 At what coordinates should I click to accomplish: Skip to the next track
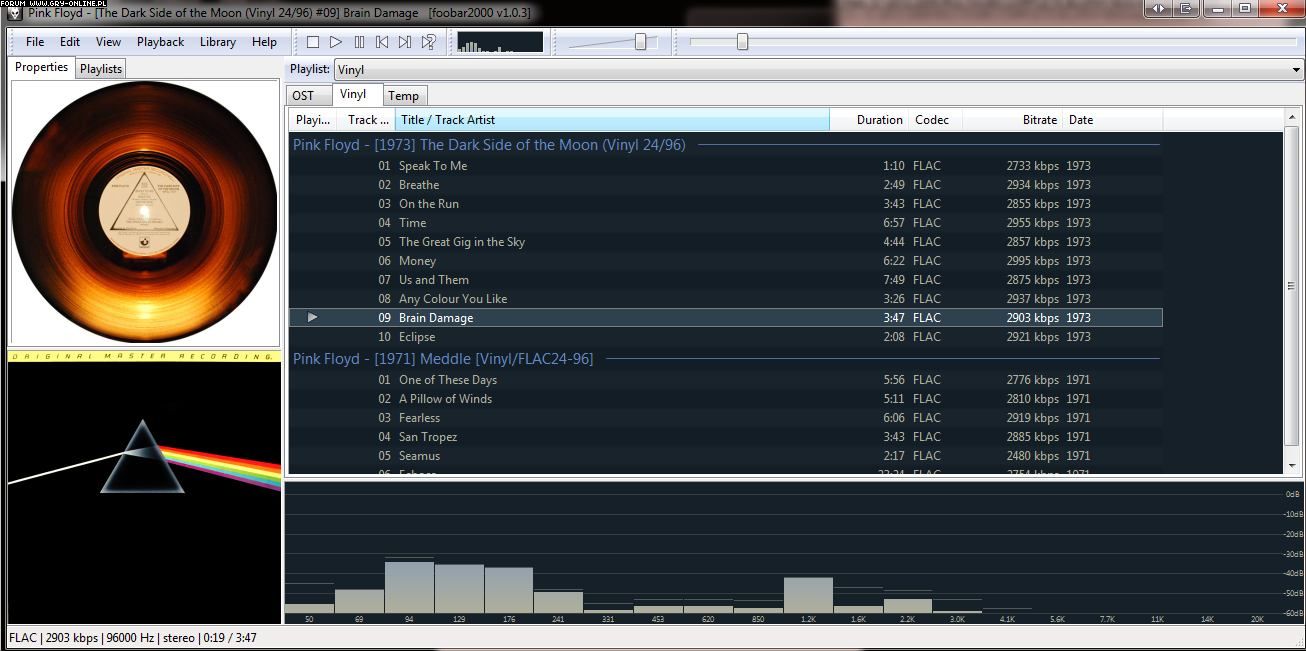[405, 42]
